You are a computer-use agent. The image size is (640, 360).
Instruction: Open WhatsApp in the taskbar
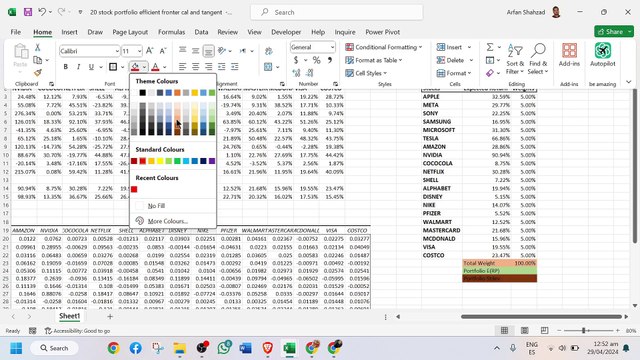coord(224,348)
